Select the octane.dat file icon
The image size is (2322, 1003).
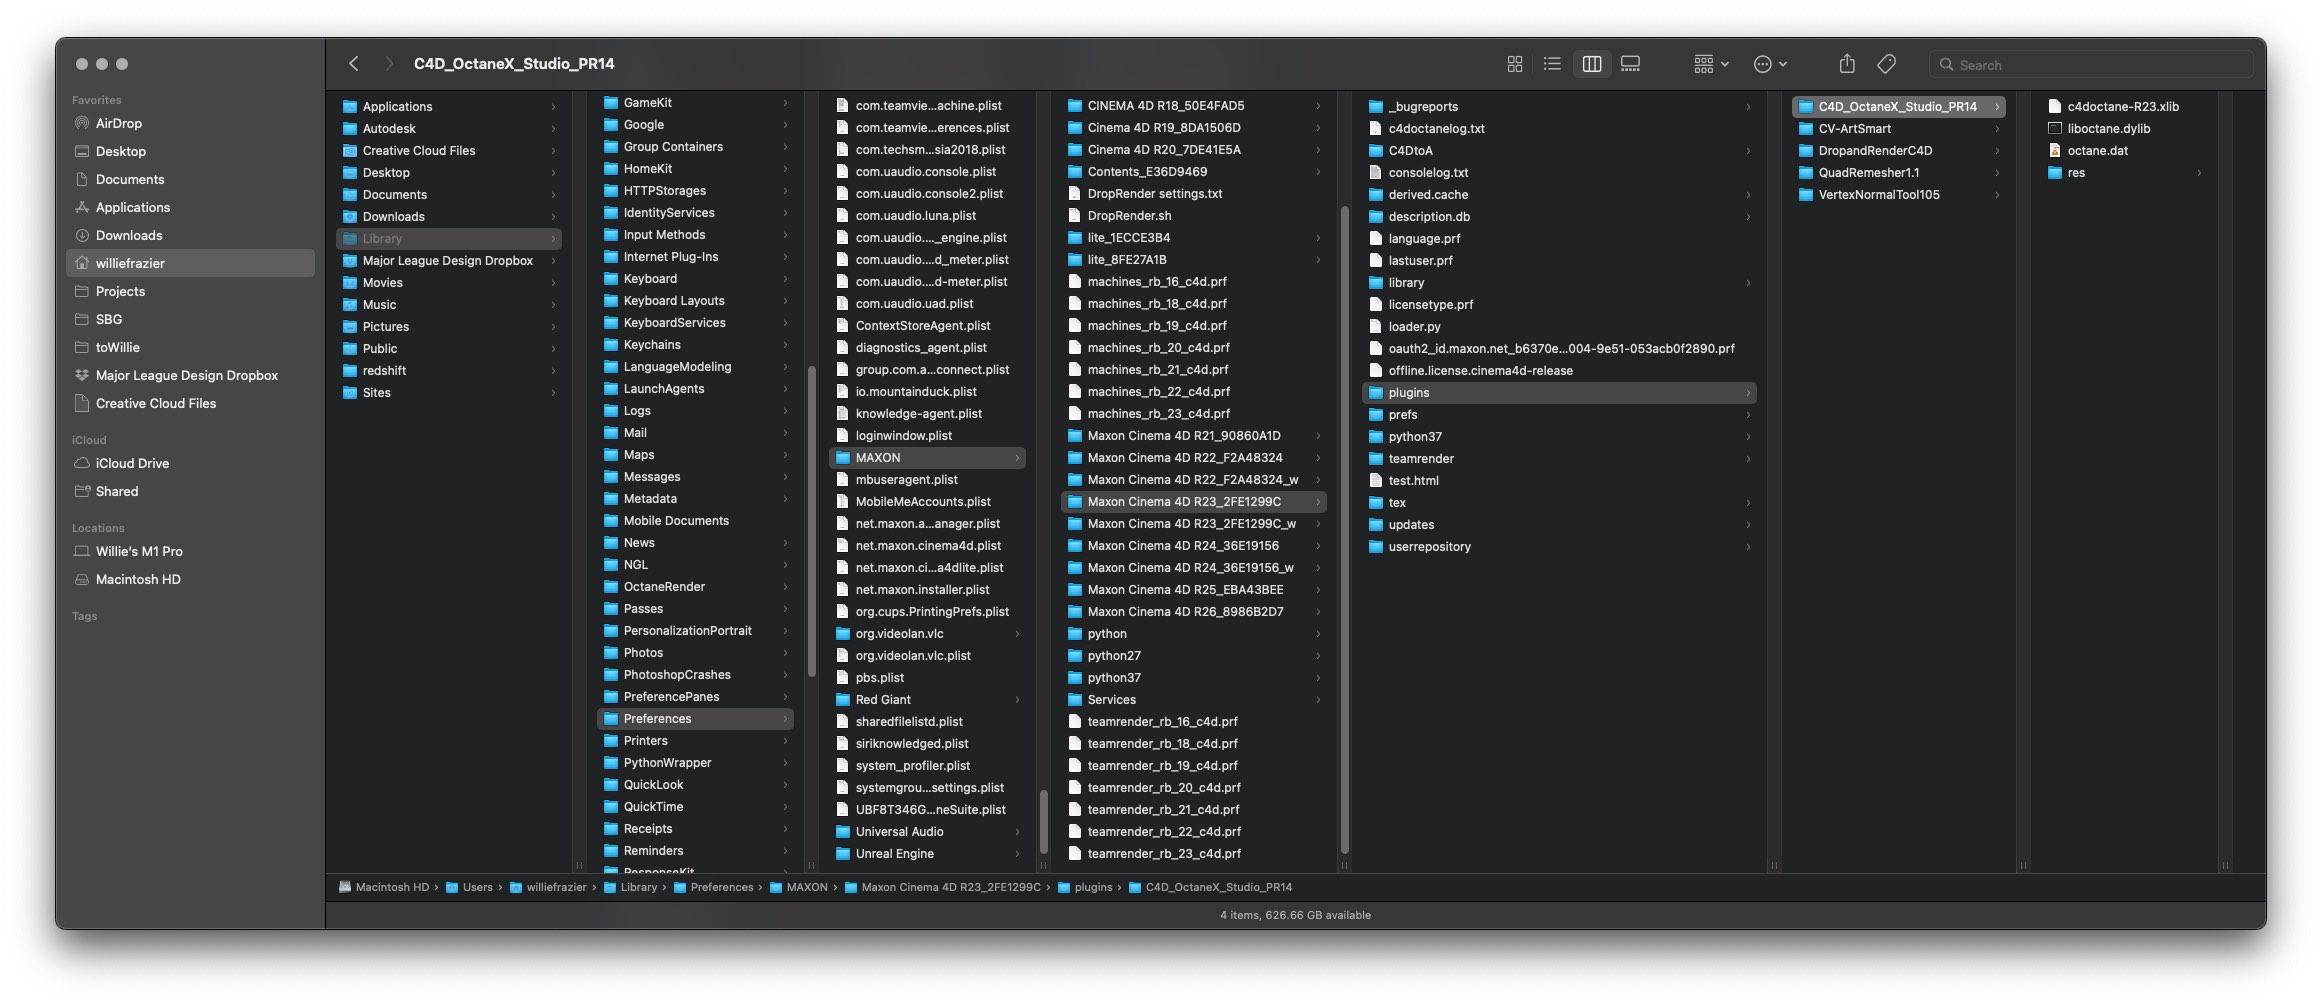2055,151
